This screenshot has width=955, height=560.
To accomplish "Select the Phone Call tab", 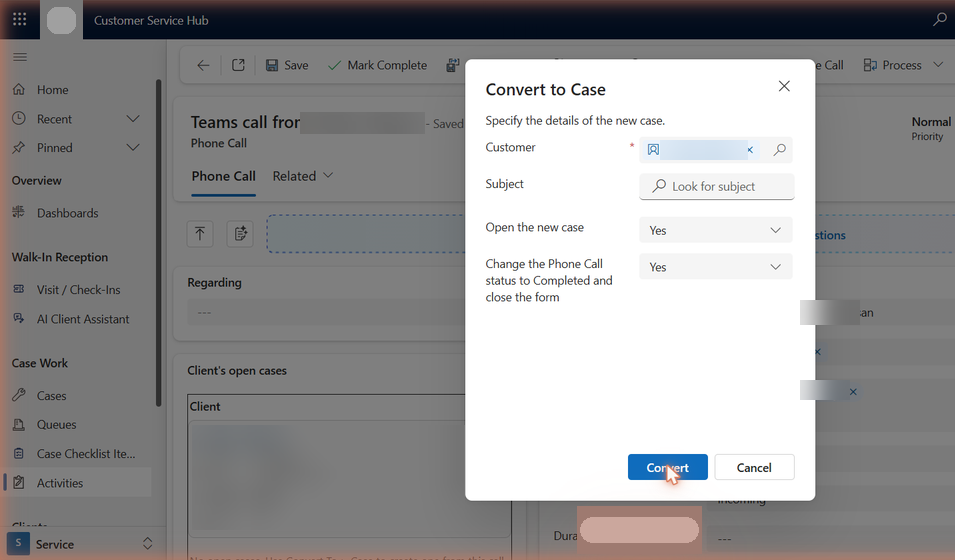I will (224, 176).
